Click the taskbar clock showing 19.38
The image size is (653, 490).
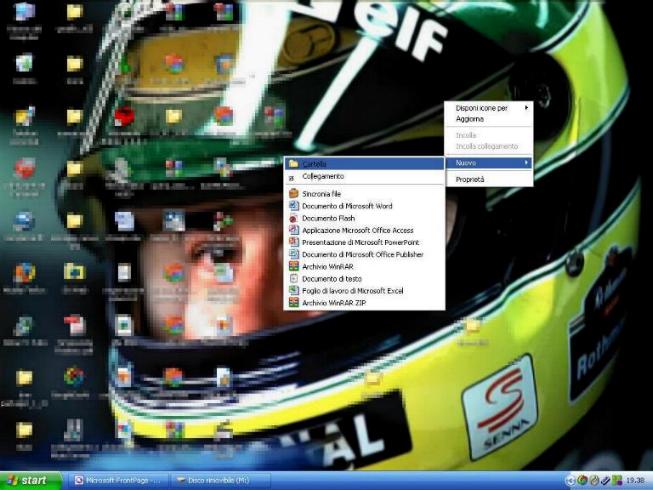pyautogui.click(x=635, y=481)
